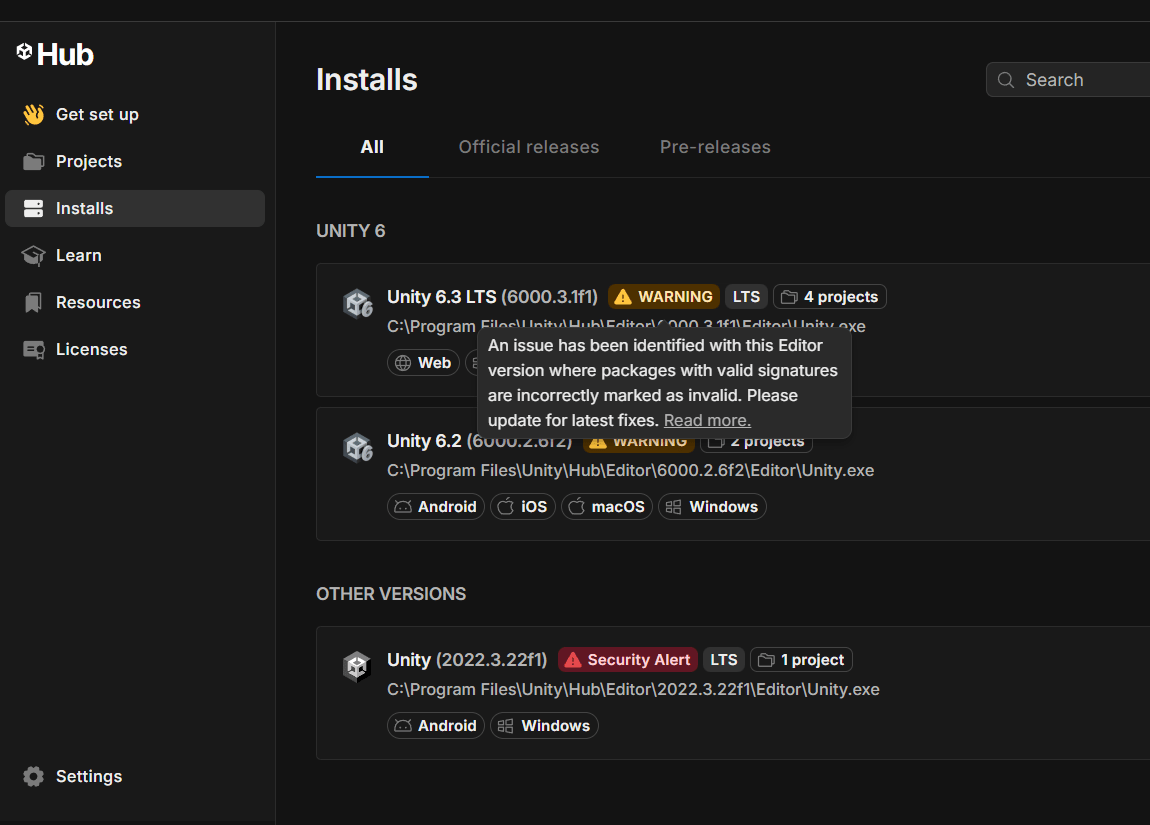1150x825 pixels.
Task: Click the Licenses certificate icon
Action: tap(34, 349)
